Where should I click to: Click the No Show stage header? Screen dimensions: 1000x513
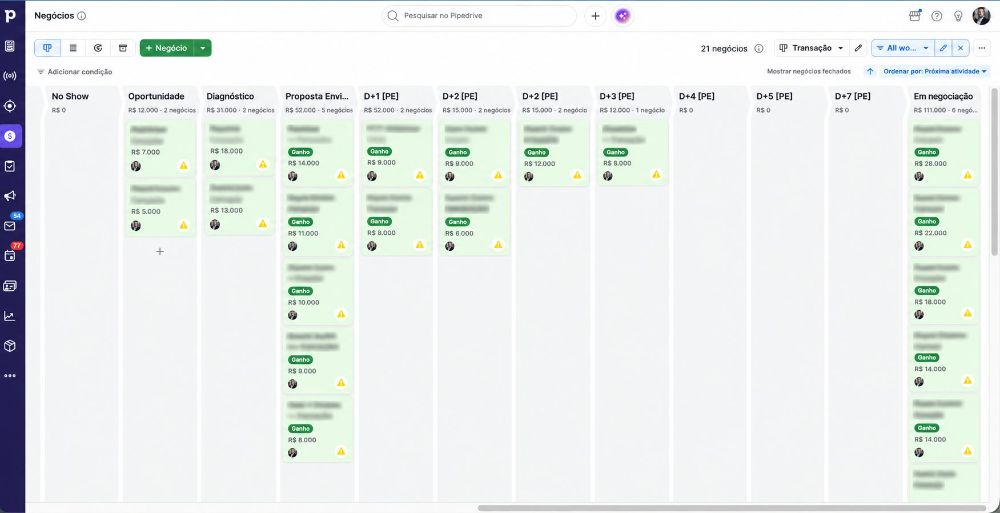click(x=70, y=96)
